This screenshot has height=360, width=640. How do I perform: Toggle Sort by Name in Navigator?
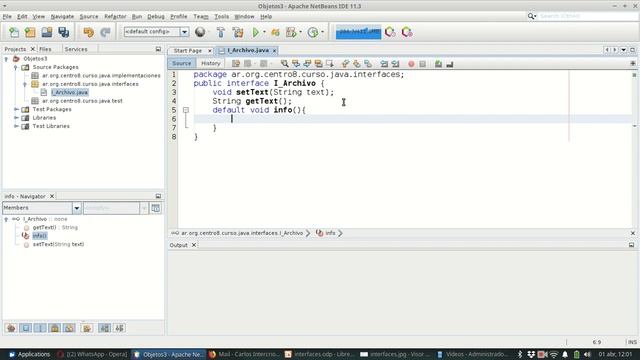[104, 328]
